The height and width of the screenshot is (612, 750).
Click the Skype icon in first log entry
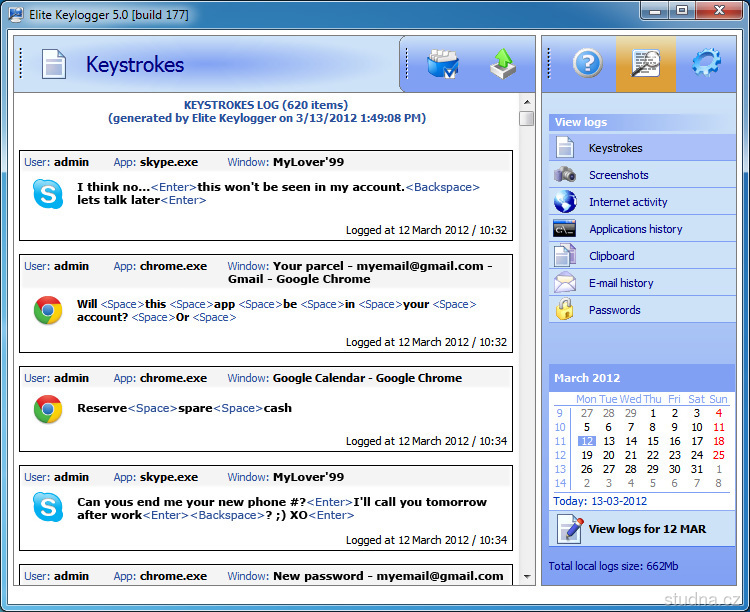pyautogui.click(x=47, y=194)
